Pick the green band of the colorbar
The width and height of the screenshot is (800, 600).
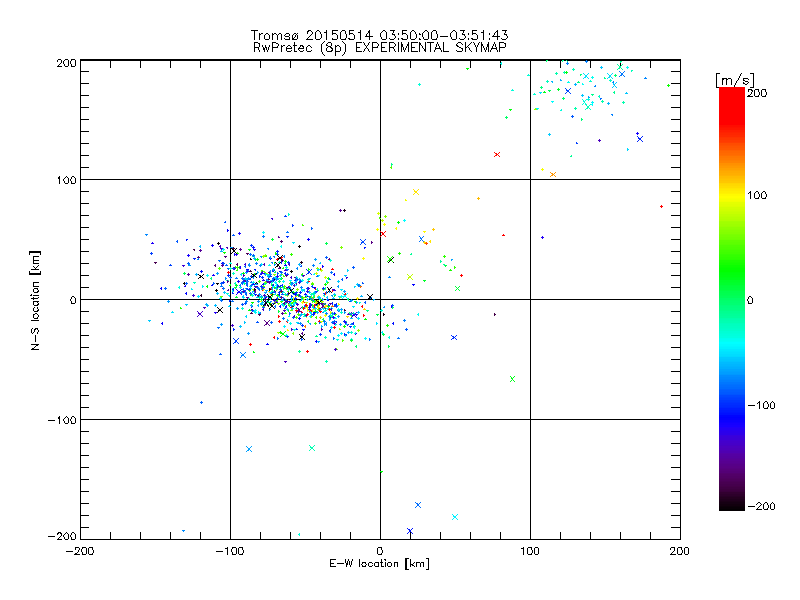[732, 270]
